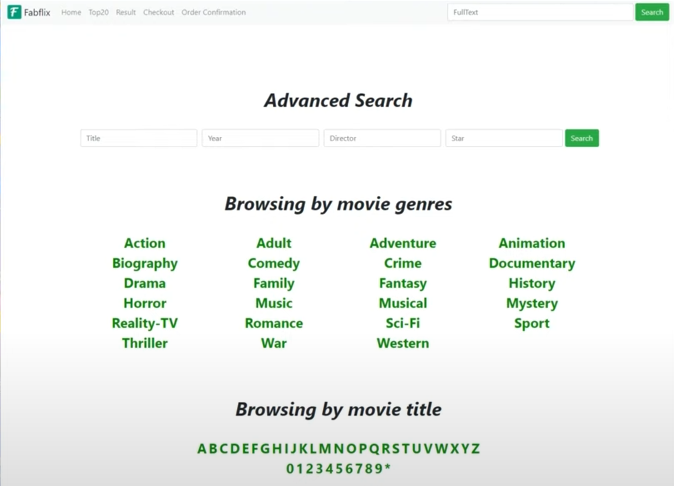Browse titles starting with H
The width and height of the screenshot is (674, 486).
click(277, 449)
